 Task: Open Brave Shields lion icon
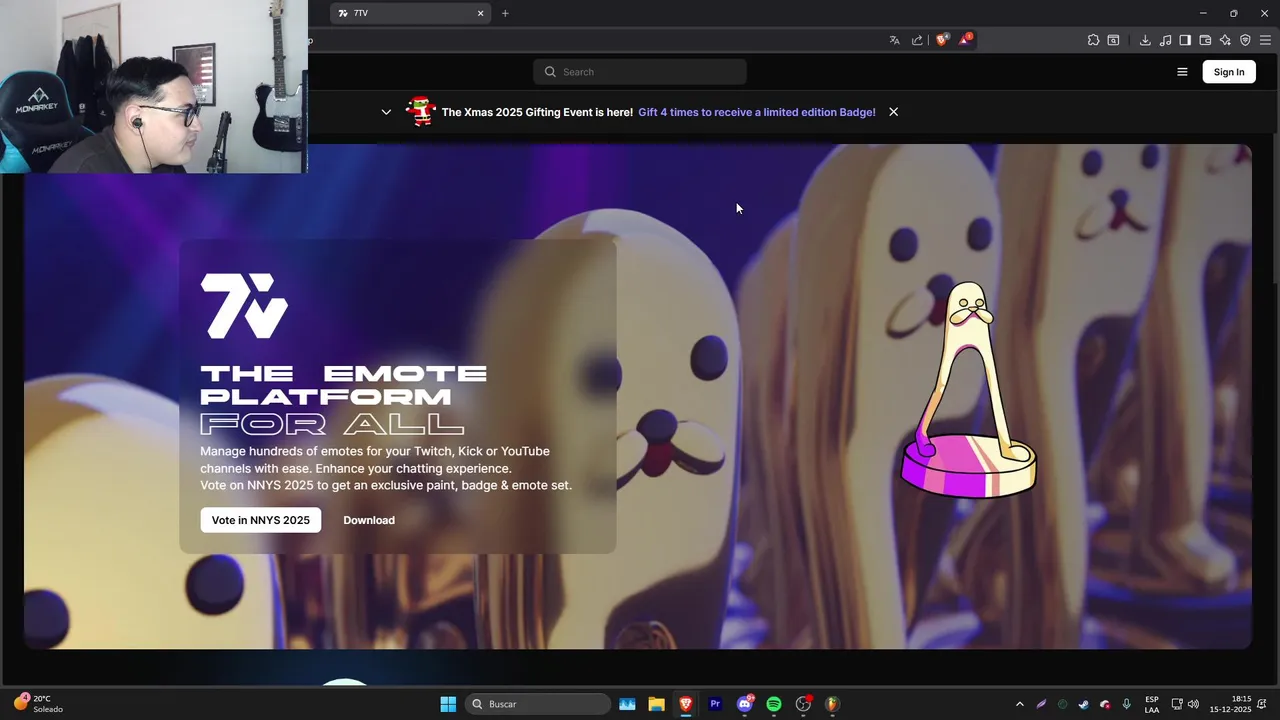942,40
